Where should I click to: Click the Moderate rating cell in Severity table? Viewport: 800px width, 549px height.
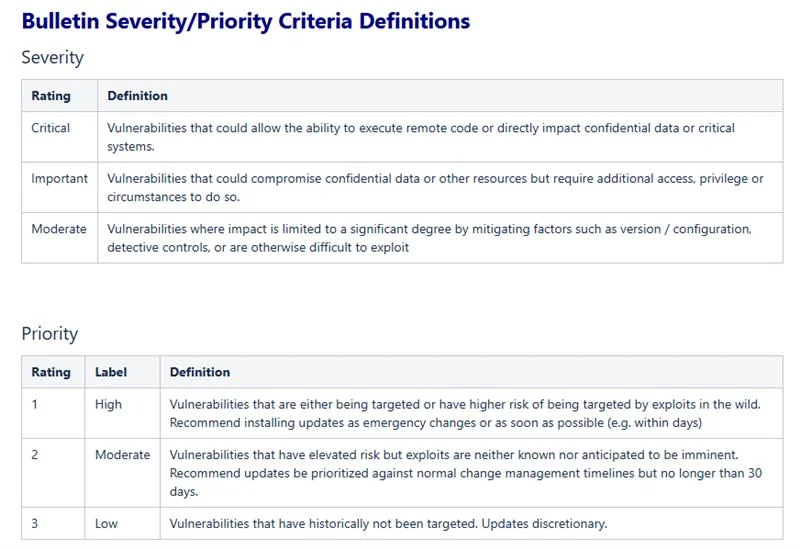[59, 229]
